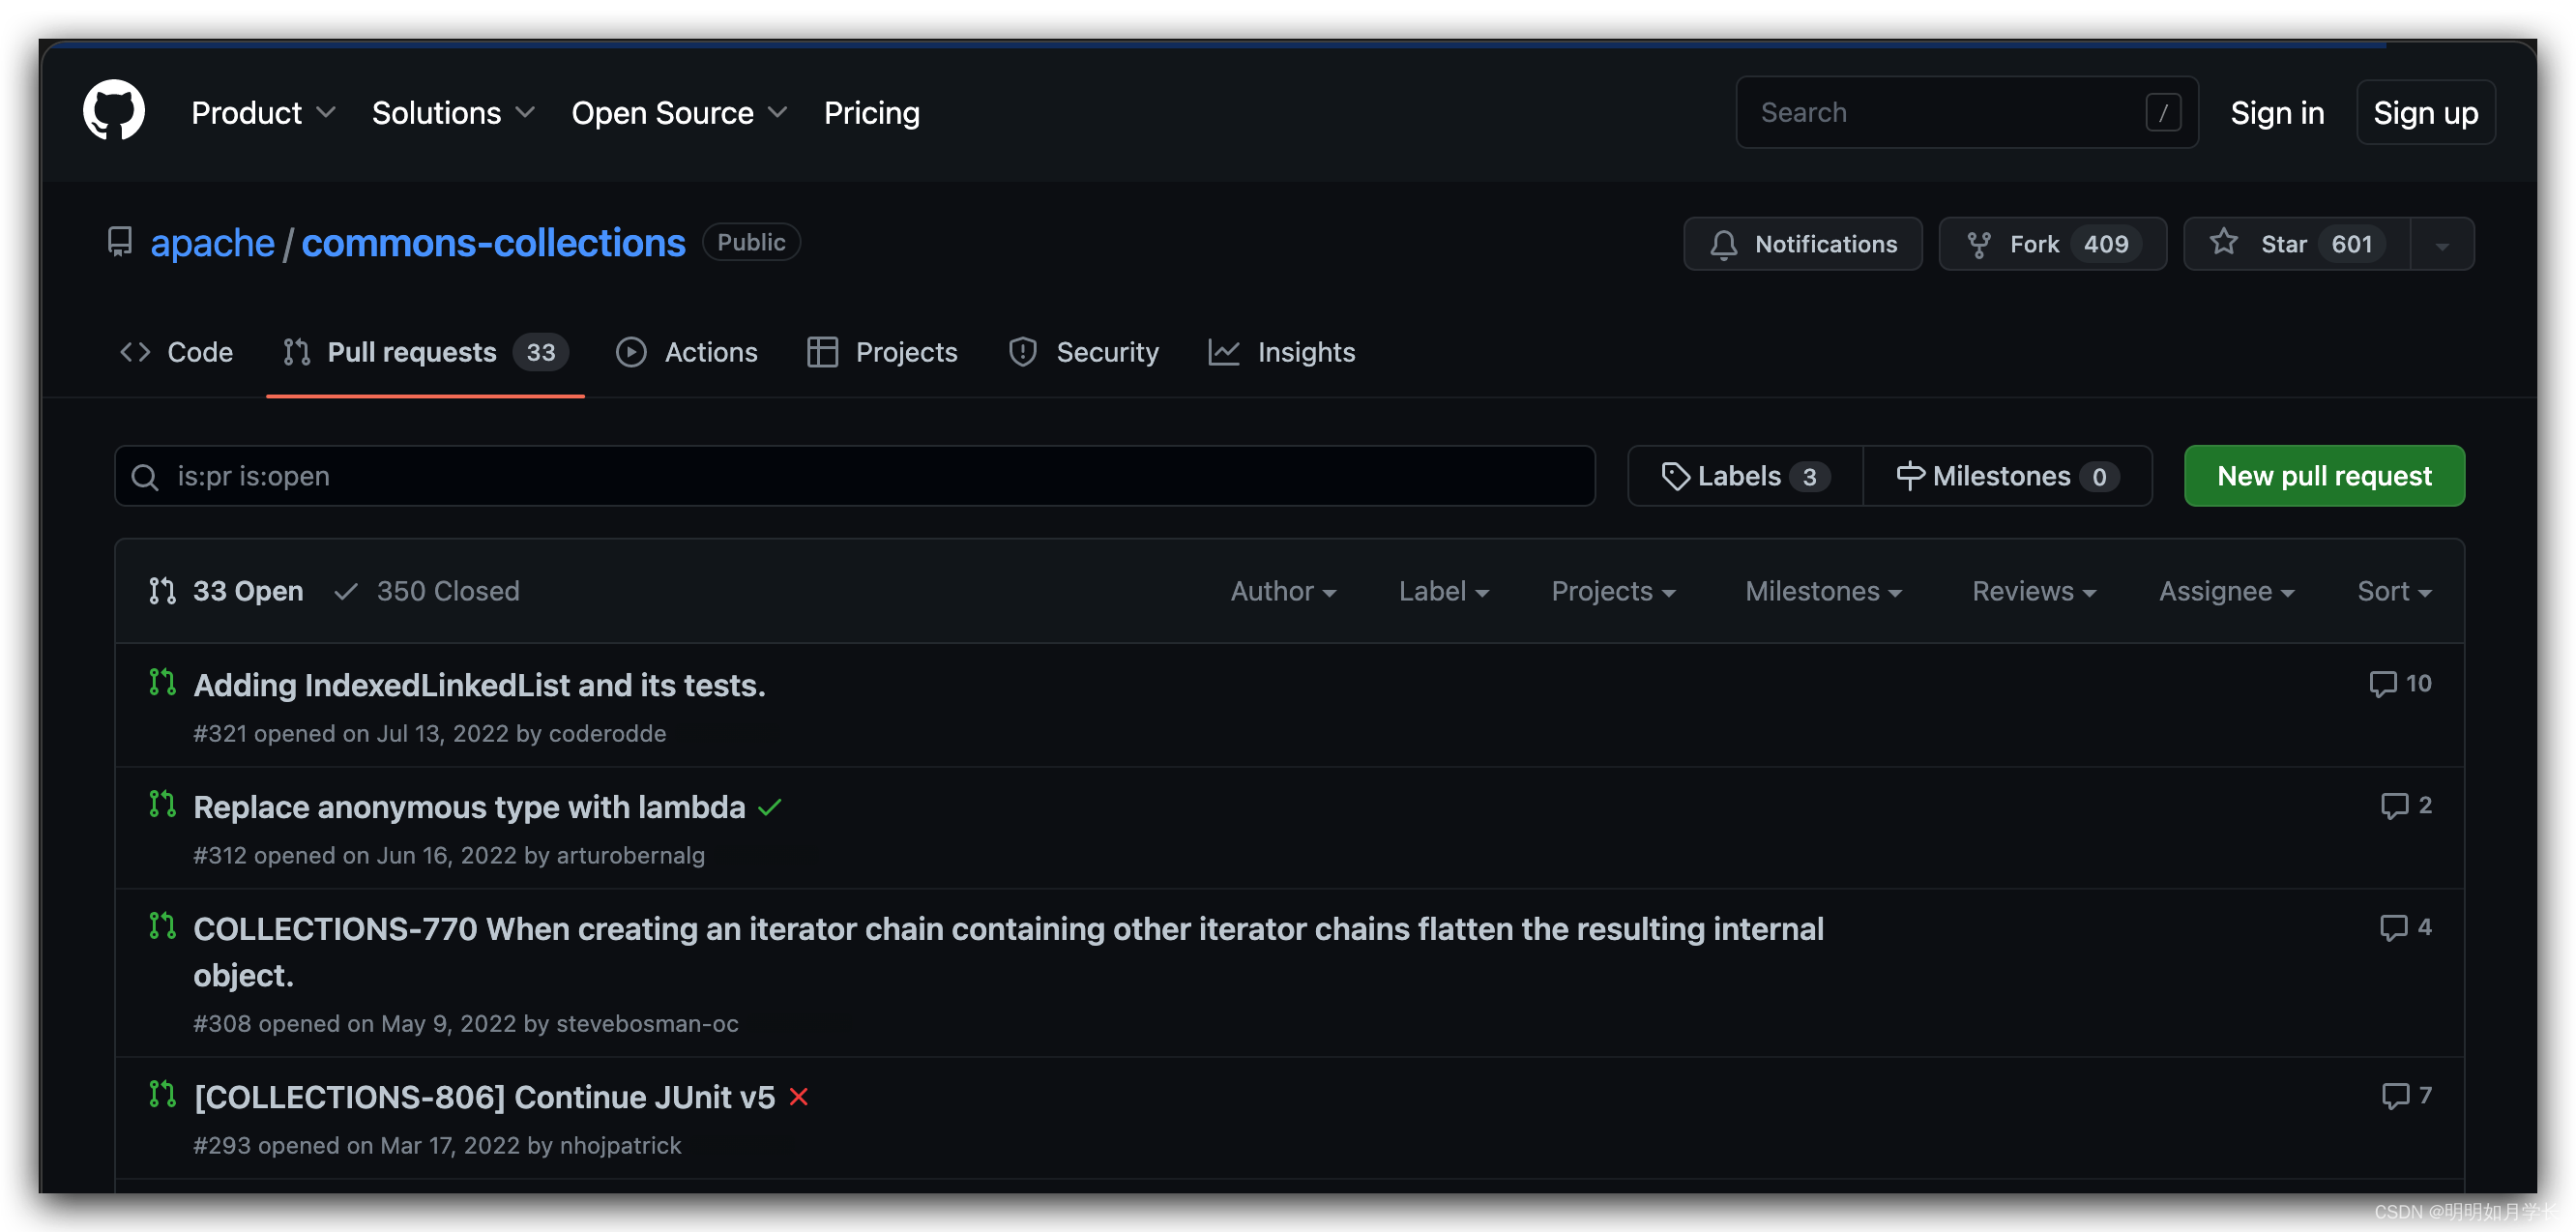Open the Sort dropdown menu
Screen dimensions: 2576x1232
click(2393, 591)
